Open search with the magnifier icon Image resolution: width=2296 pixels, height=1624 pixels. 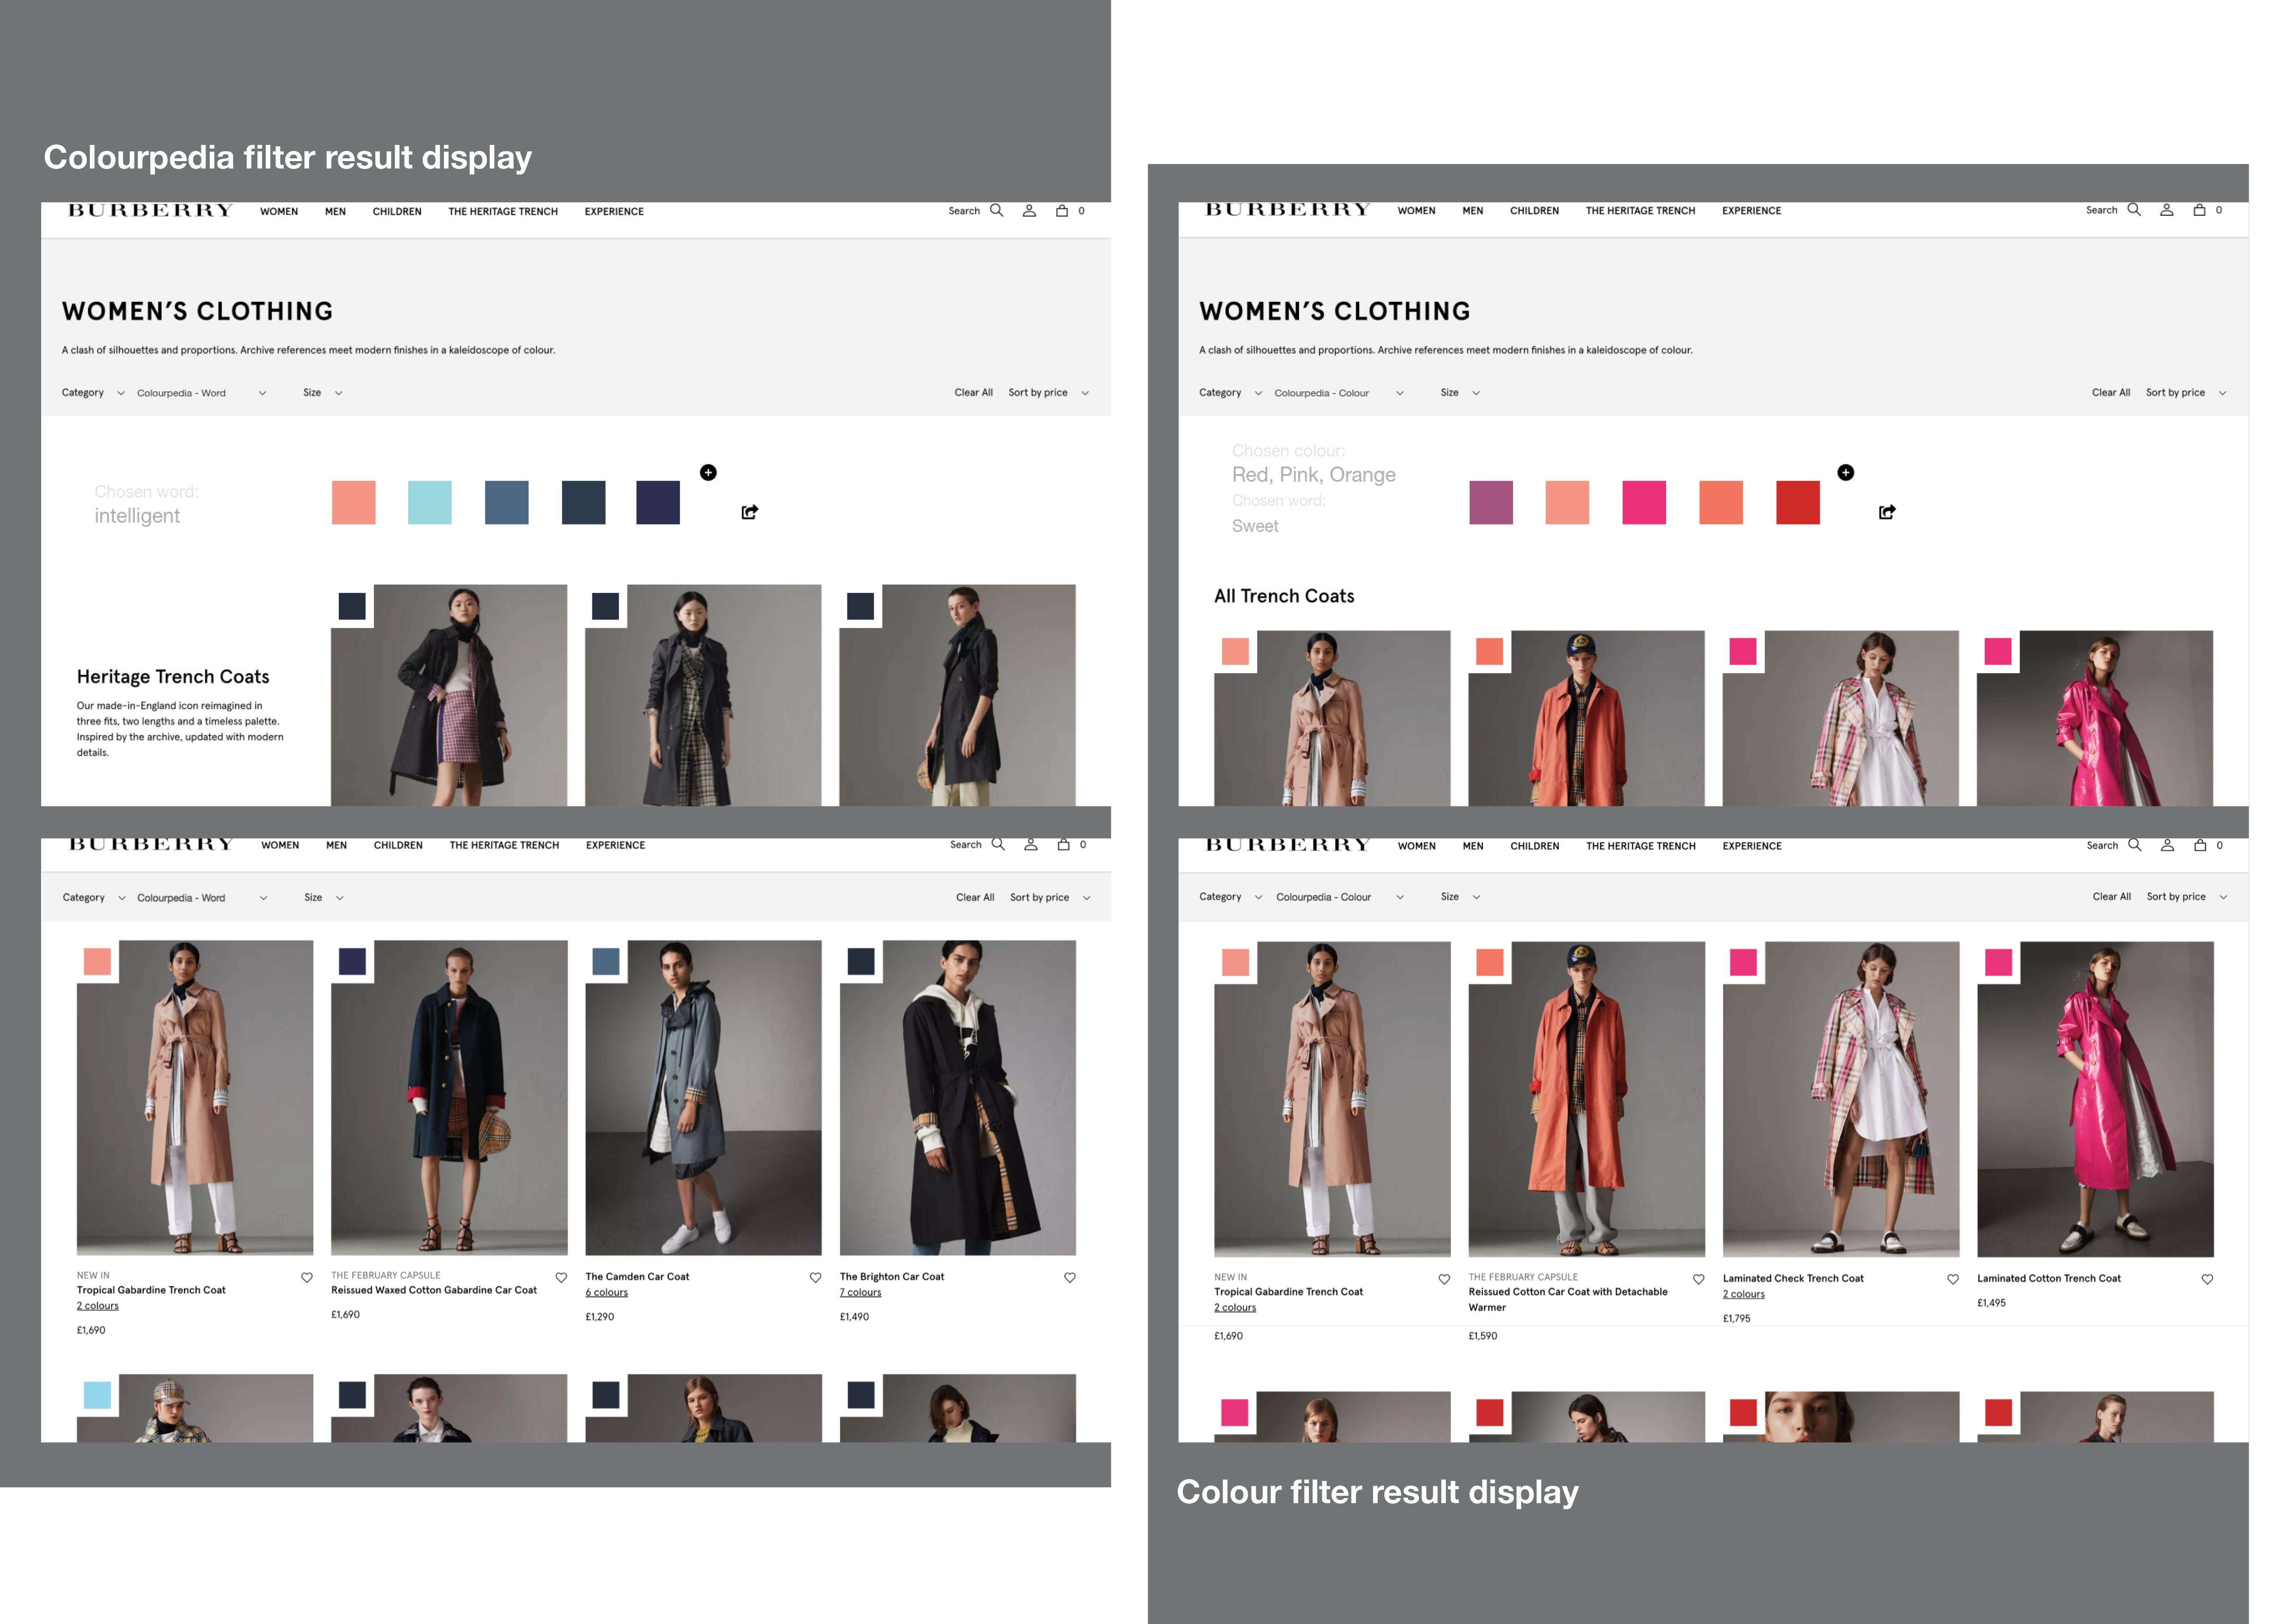(997, 211)
